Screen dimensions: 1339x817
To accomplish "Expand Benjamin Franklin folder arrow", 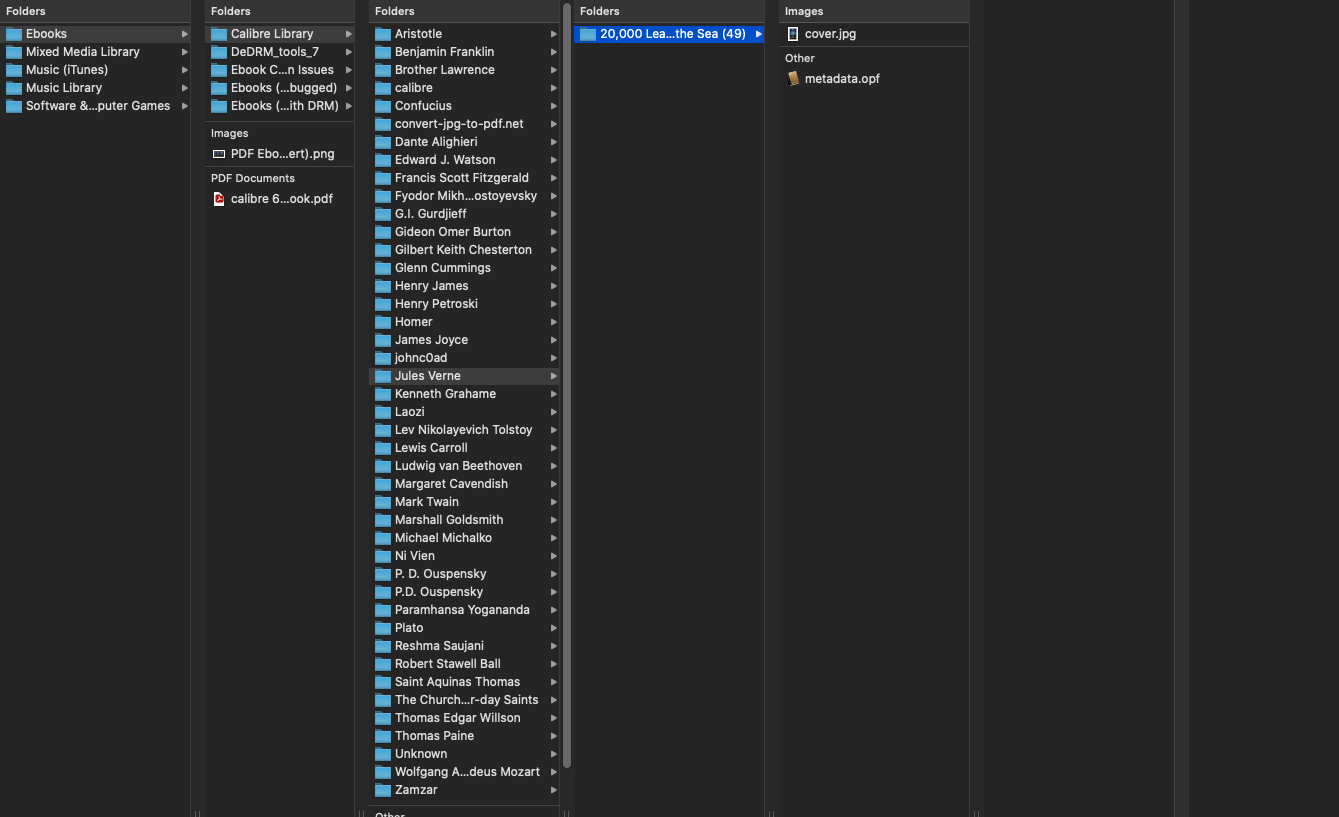I will 554,52.
